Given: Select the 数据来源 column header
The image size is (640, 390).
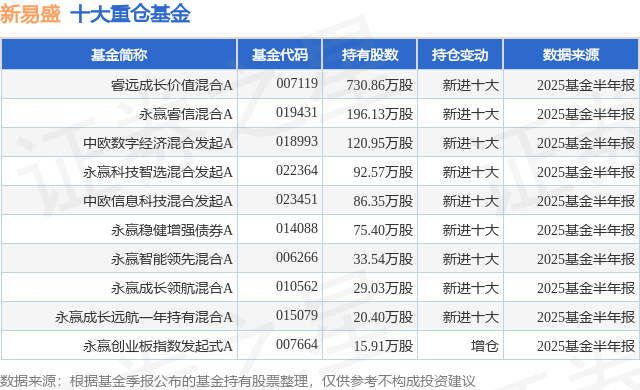Looking at the screenshot, I should 571,55.
